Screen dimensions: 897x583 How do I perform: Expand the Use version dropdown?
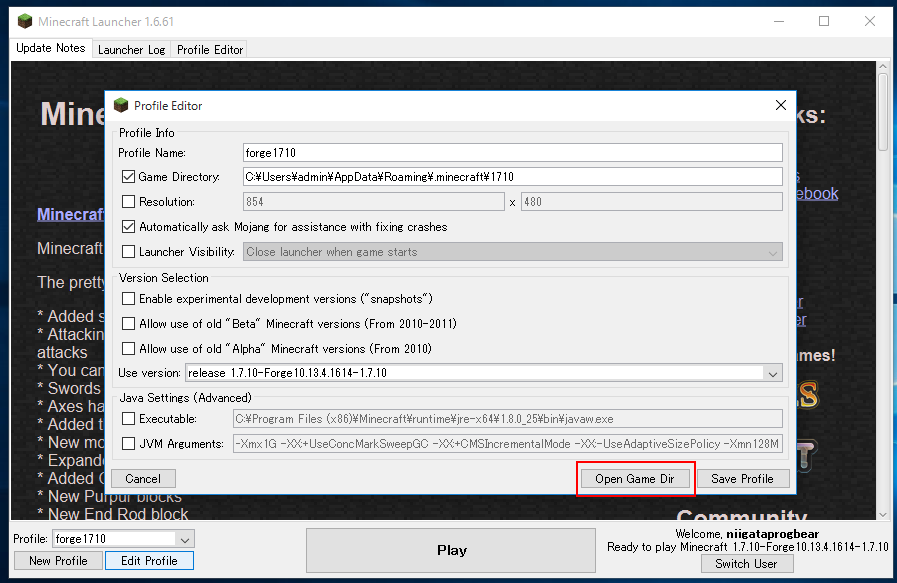coord(772,373)
